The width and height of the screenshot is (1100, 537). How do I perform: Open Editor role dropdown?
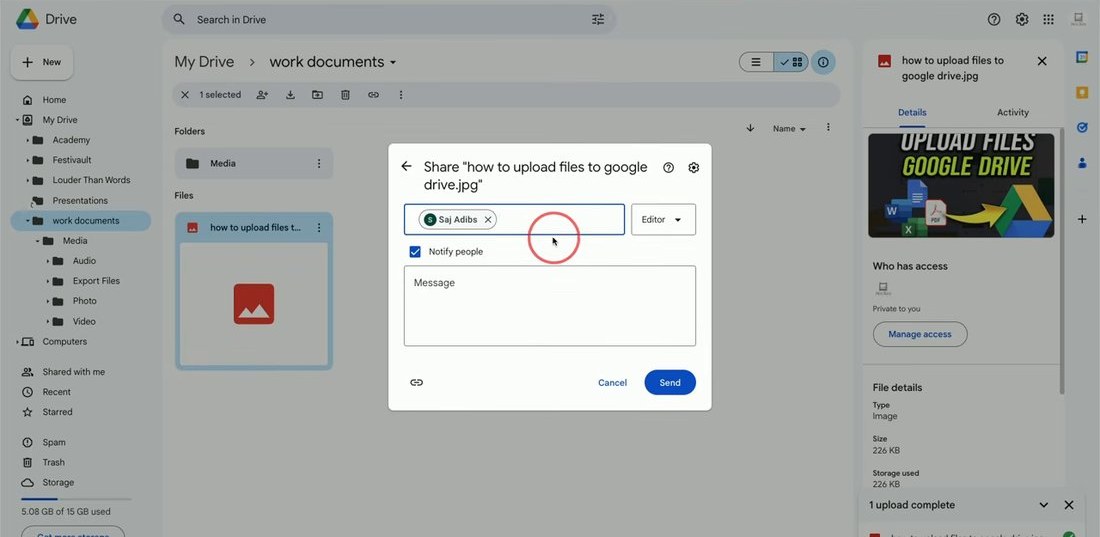point(663,220)
